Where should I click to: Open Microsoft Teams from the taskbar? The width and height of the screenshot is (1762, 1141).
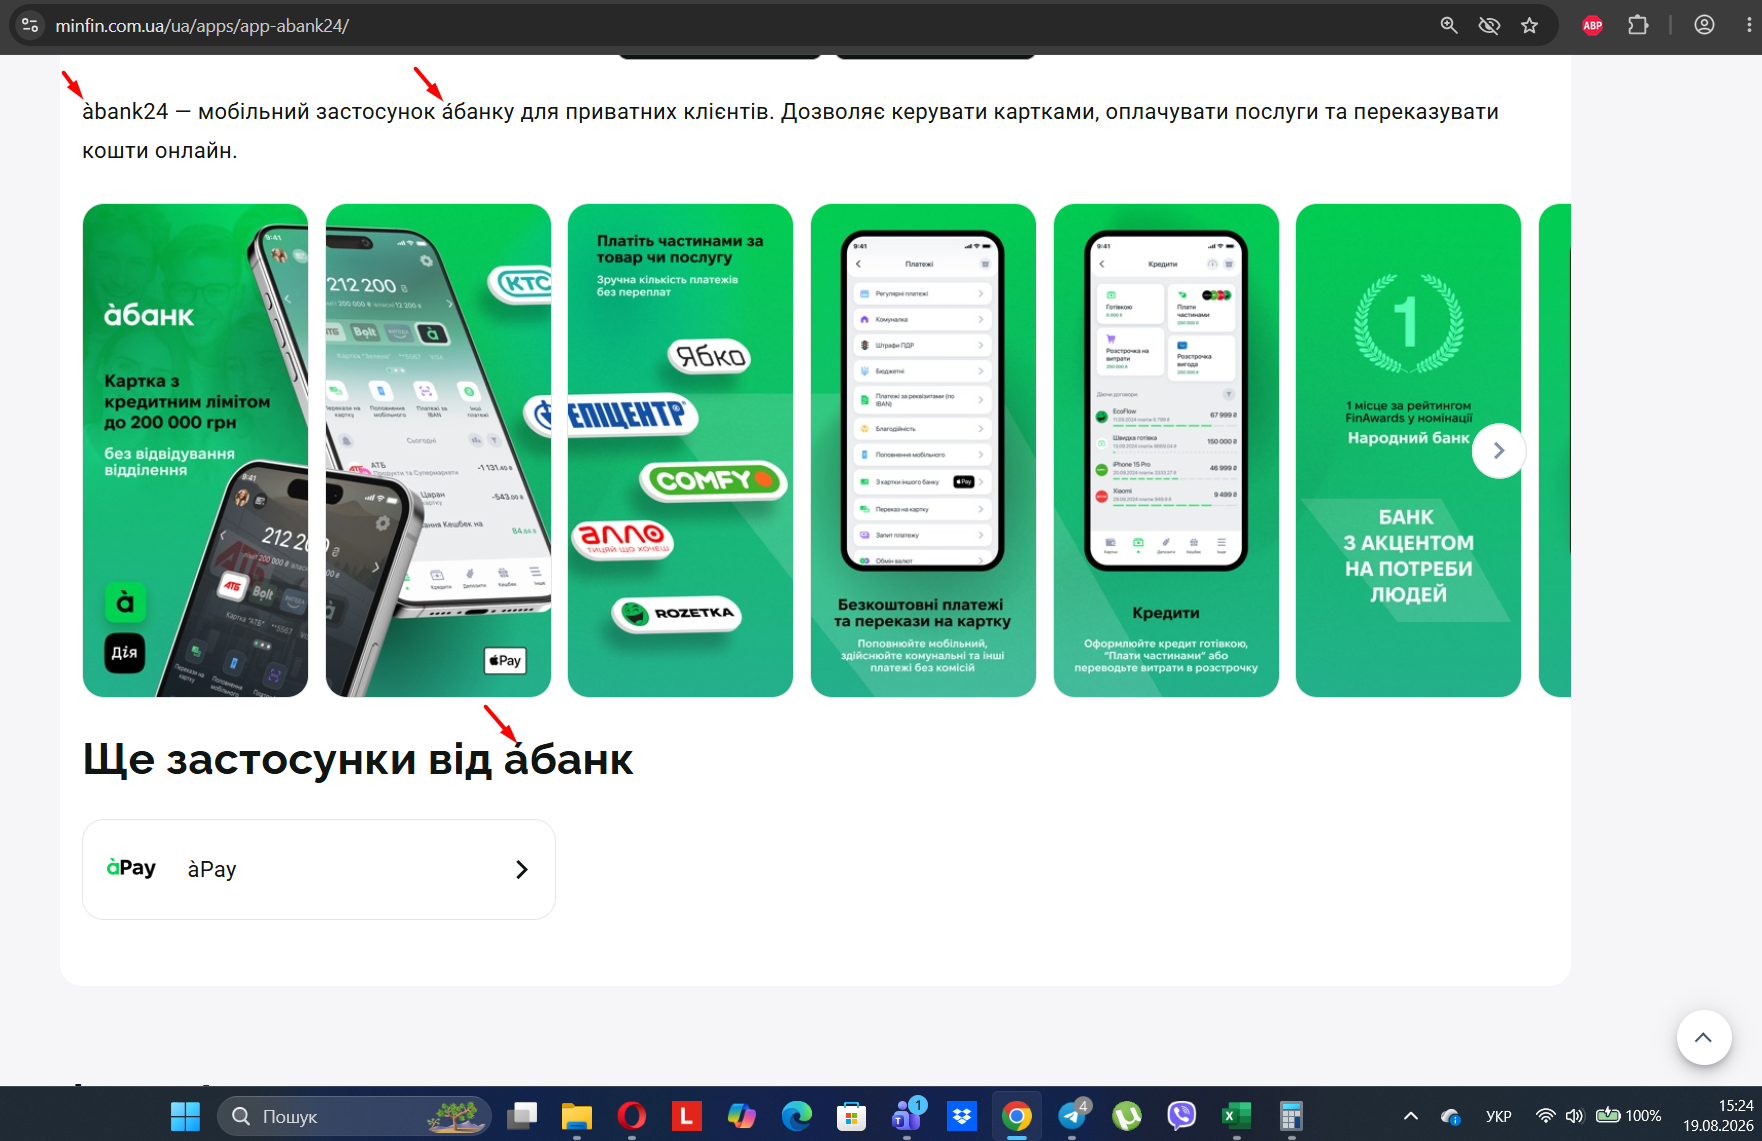[907, 1116]
